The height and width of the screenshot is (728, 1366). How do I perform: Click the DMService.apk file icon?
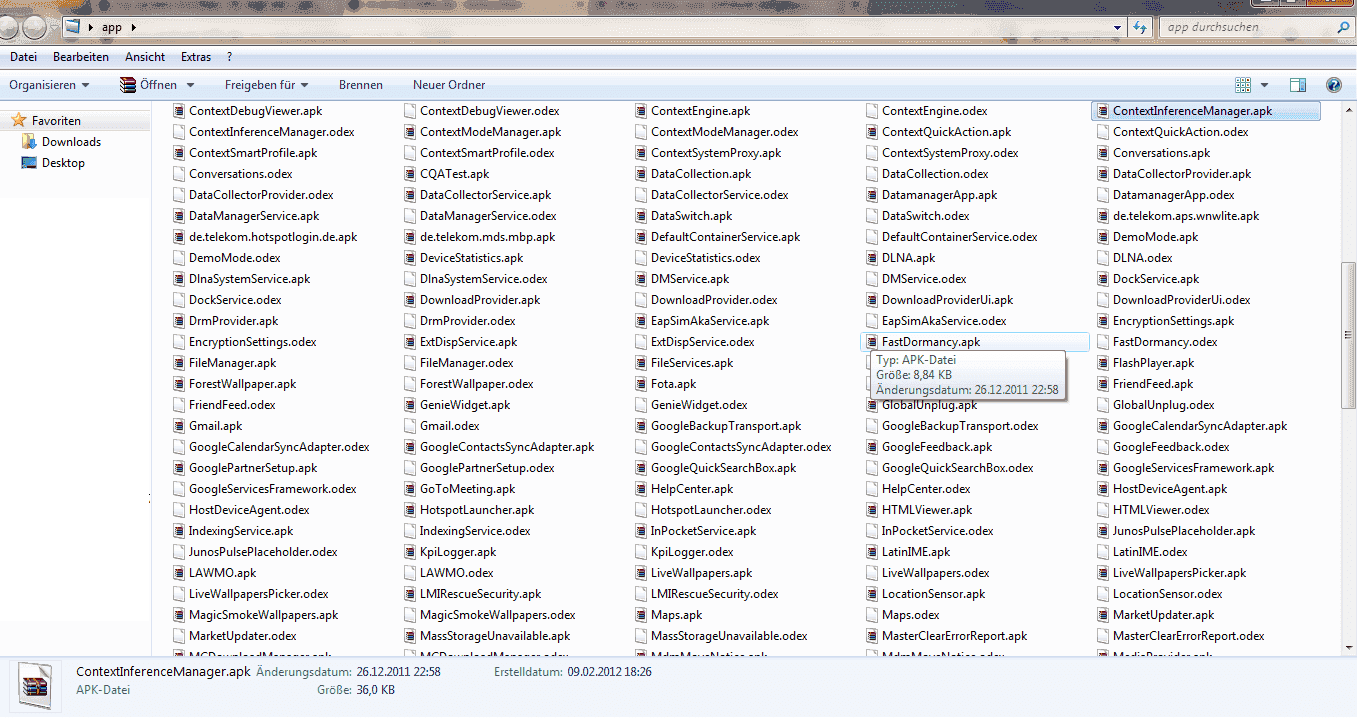pos(640,279)
